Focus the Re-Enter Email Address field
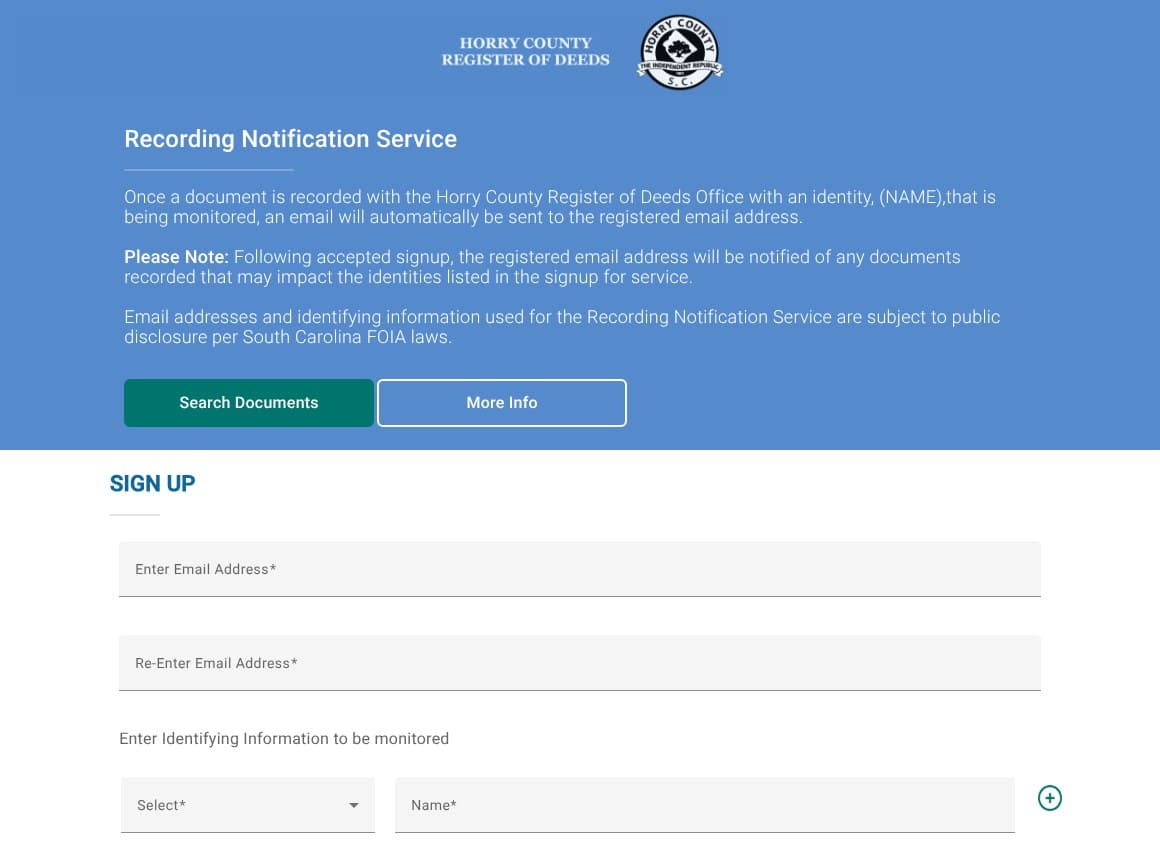Screen dimensions: 1160x860 [x=579, y=662]
